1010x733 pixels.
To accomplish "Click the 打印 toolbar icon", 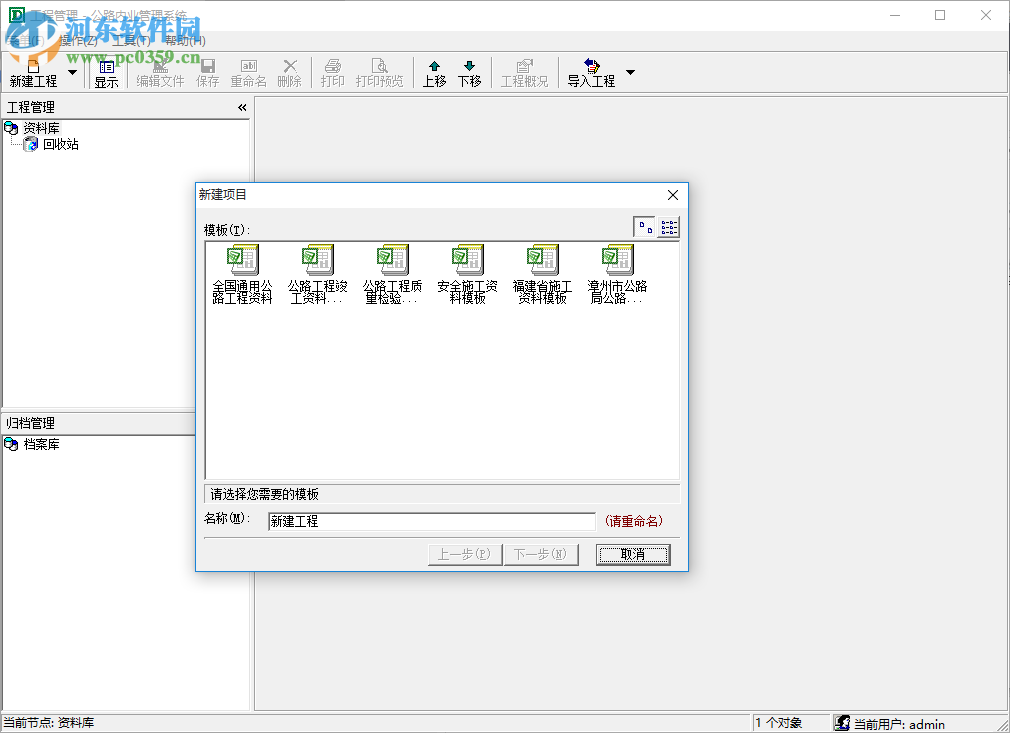I will (x=332, y=73).
